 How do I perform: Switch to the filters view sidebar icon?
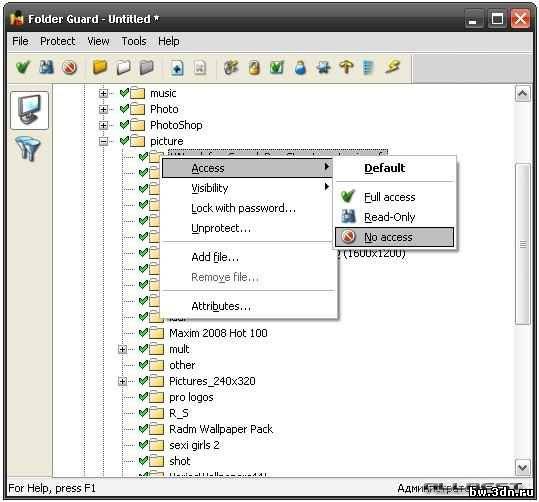pos(29,149)
